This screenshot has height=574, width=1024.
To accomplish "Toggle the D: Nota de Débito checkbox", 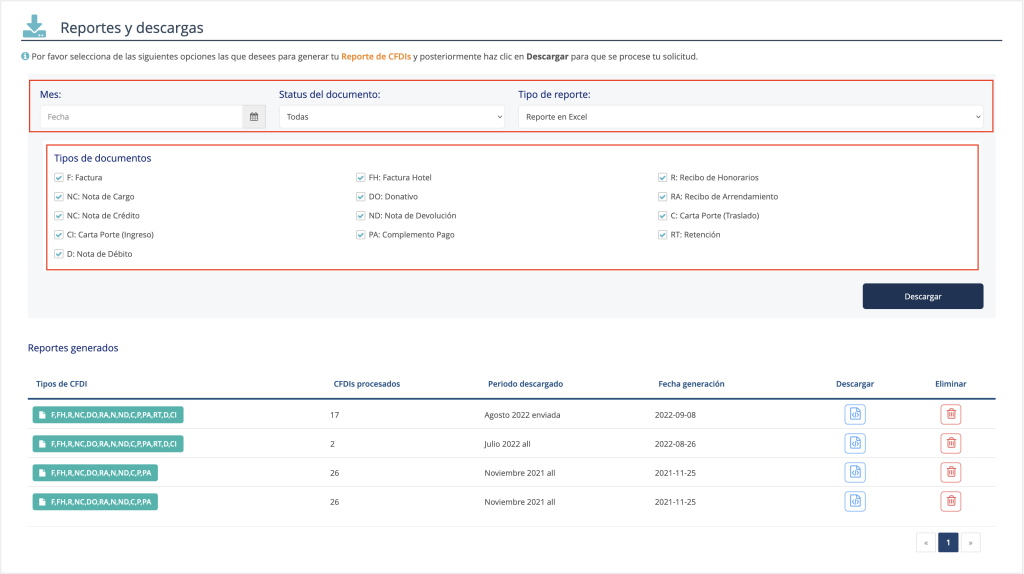I will (59, 254).
